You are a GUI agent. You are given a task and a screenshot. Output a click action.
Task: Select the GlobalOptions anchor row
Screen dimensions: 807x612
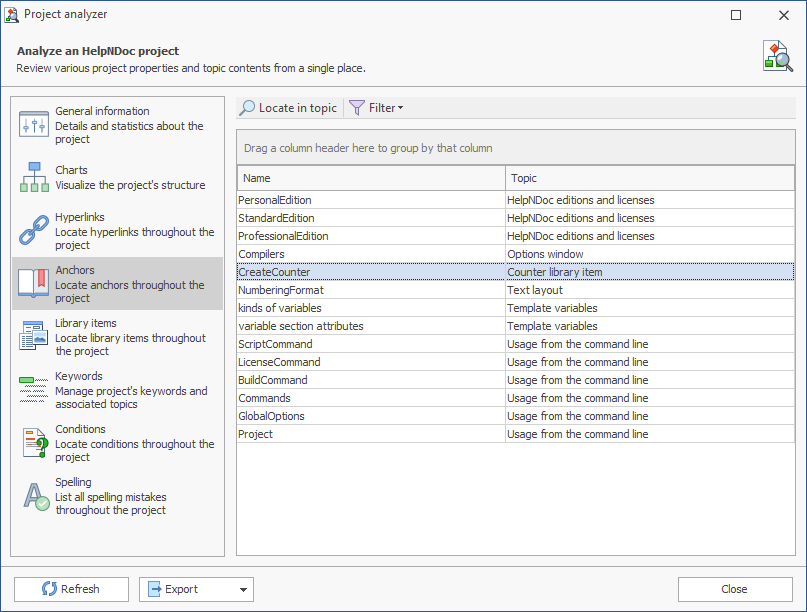pyautogui.click(x=516, y=416)
